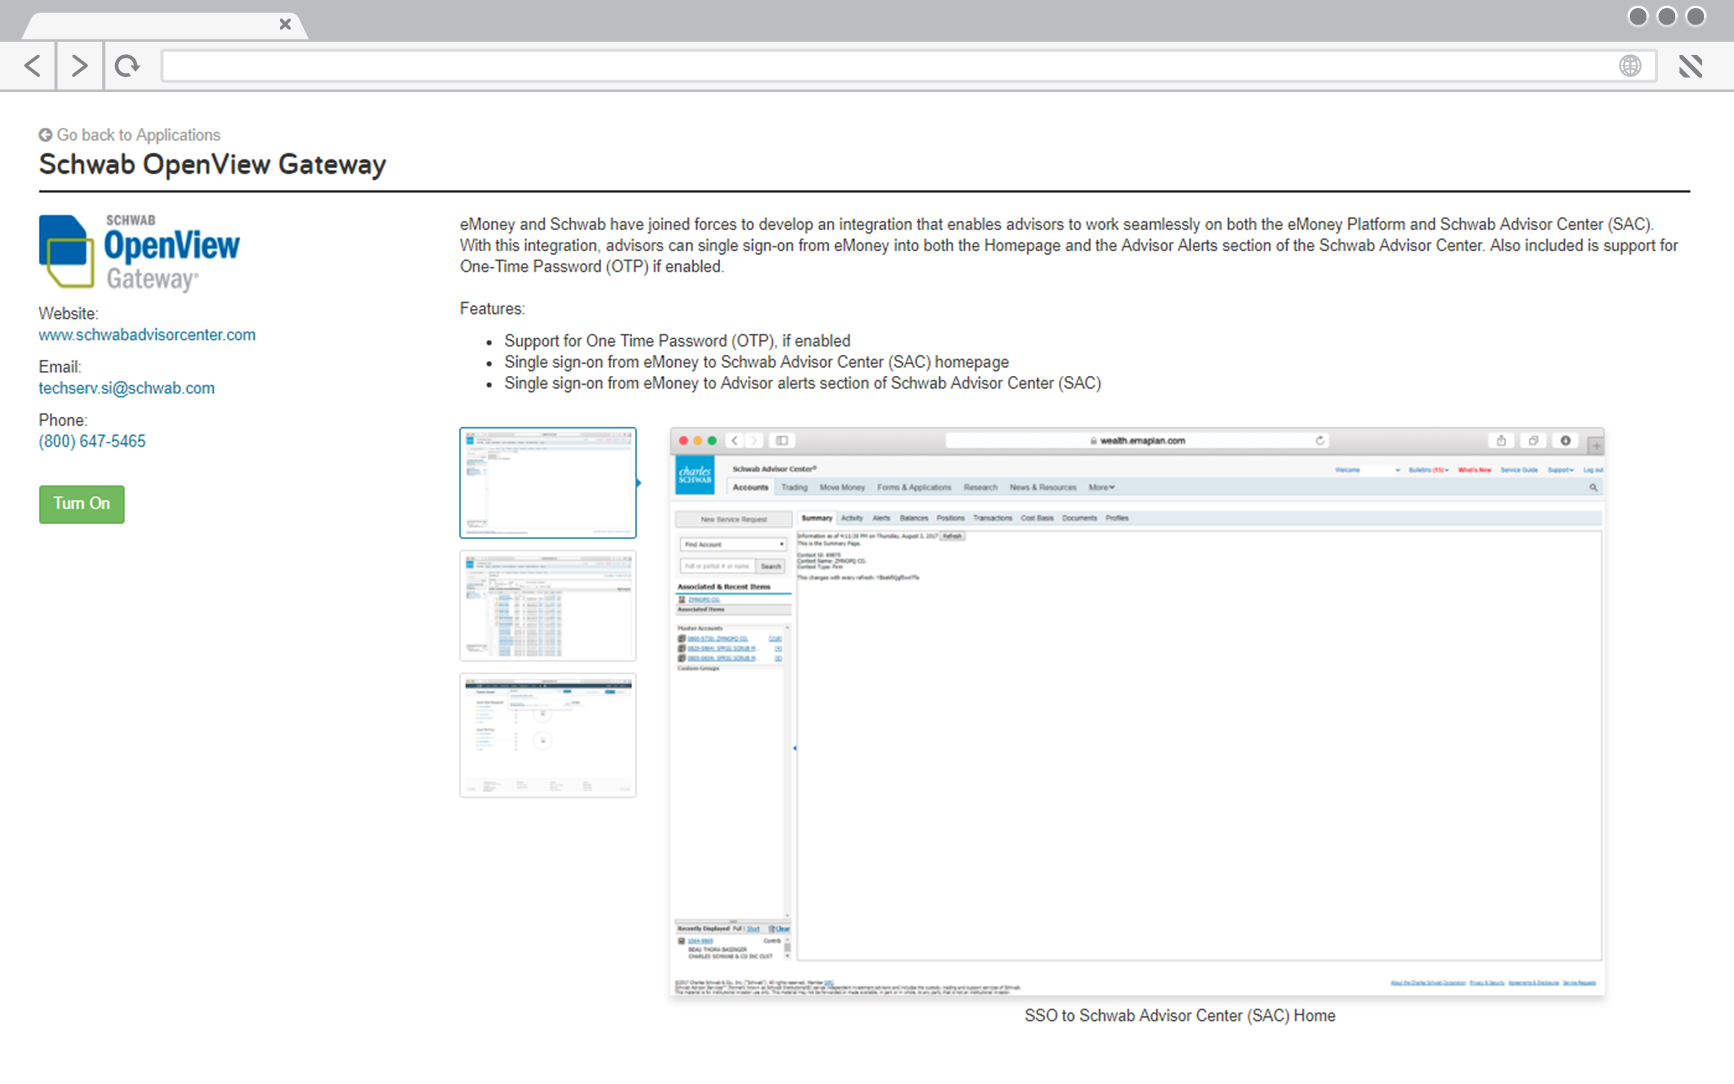
Task: Call the (800) 647-5465 phone link
Action: click(92, 441)
